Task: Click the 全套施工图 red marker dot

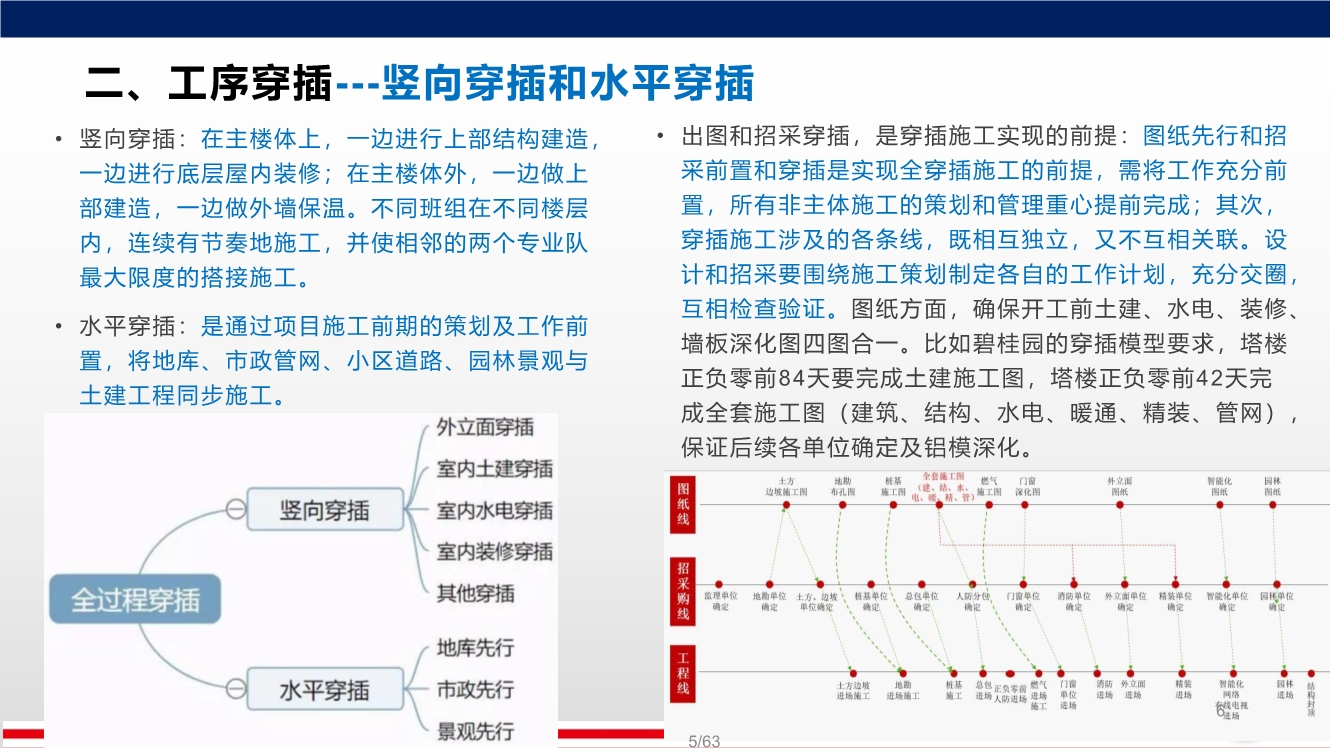Action: point(941,505)
